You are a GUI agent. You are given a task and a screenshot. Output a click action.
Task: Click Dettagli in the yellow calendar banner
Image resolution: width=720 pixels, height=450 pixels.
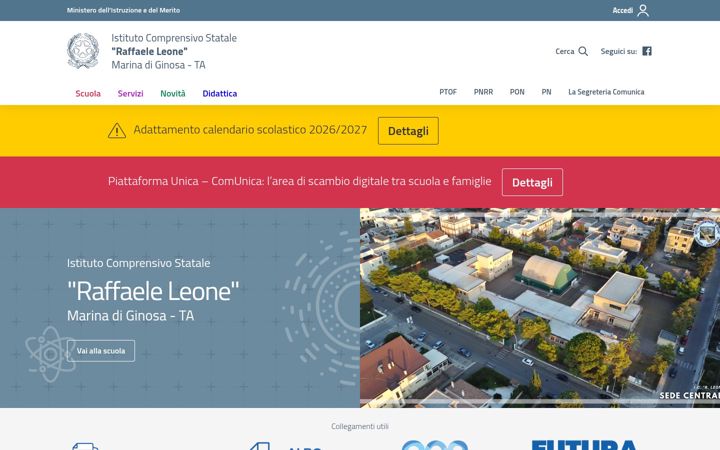coord(408,131)
